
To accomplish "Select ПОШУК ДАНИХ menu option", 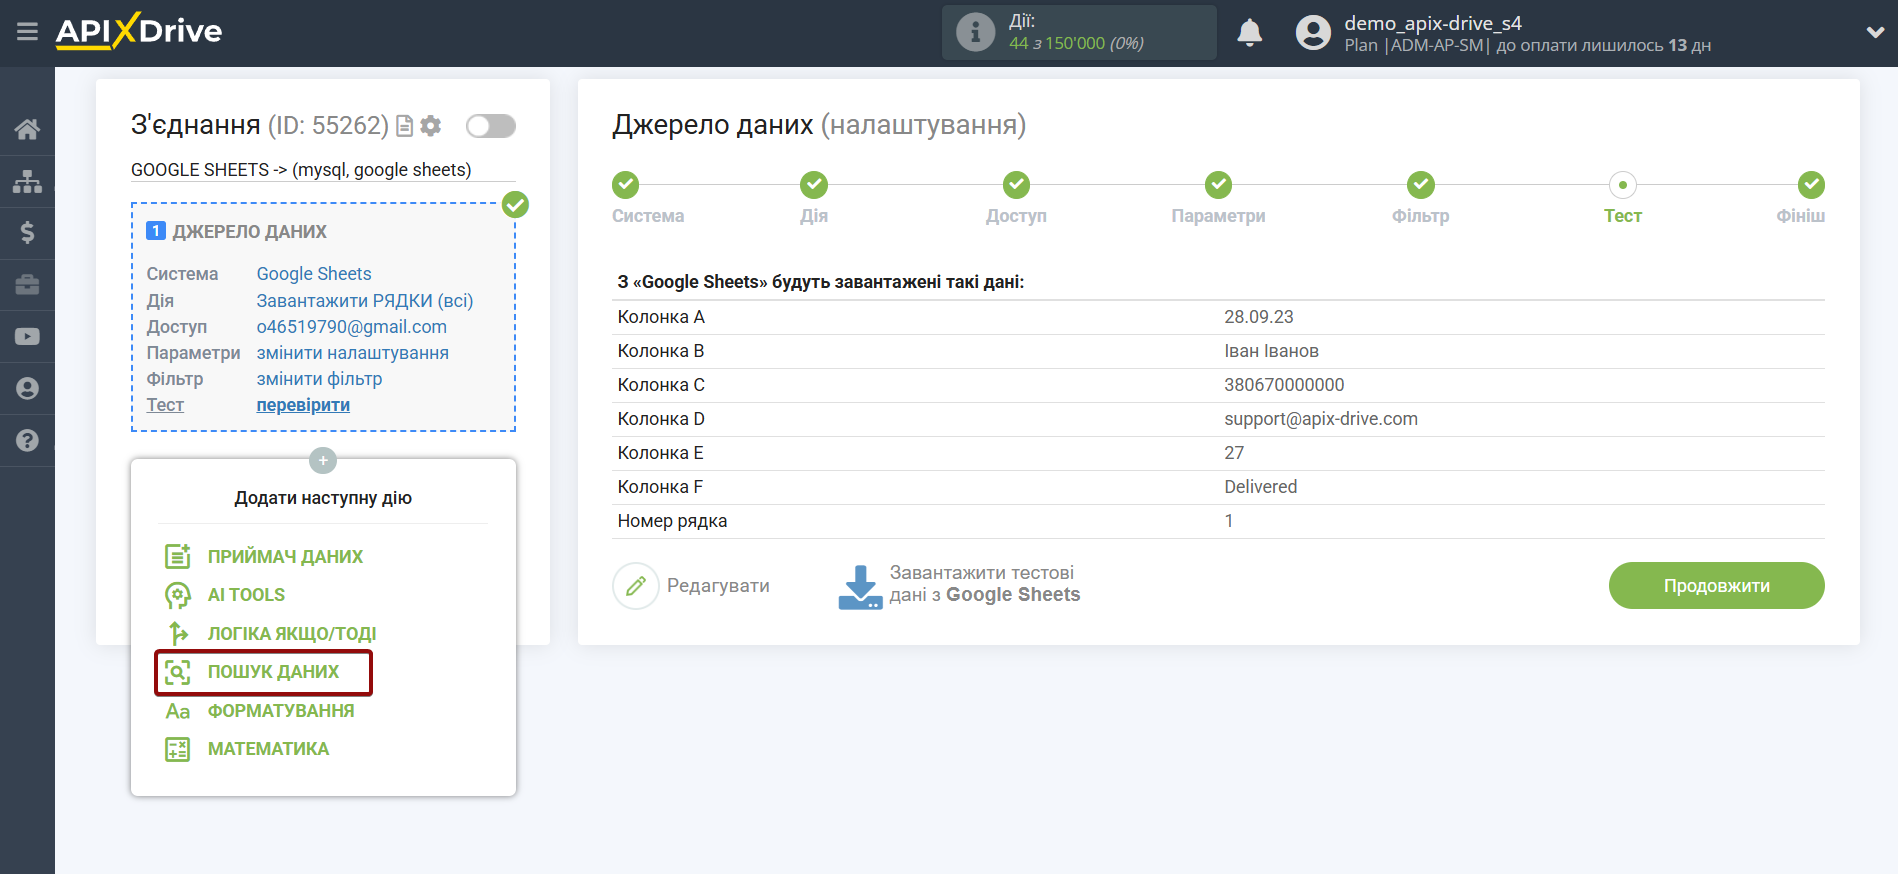I will click(x=273, y=672).
